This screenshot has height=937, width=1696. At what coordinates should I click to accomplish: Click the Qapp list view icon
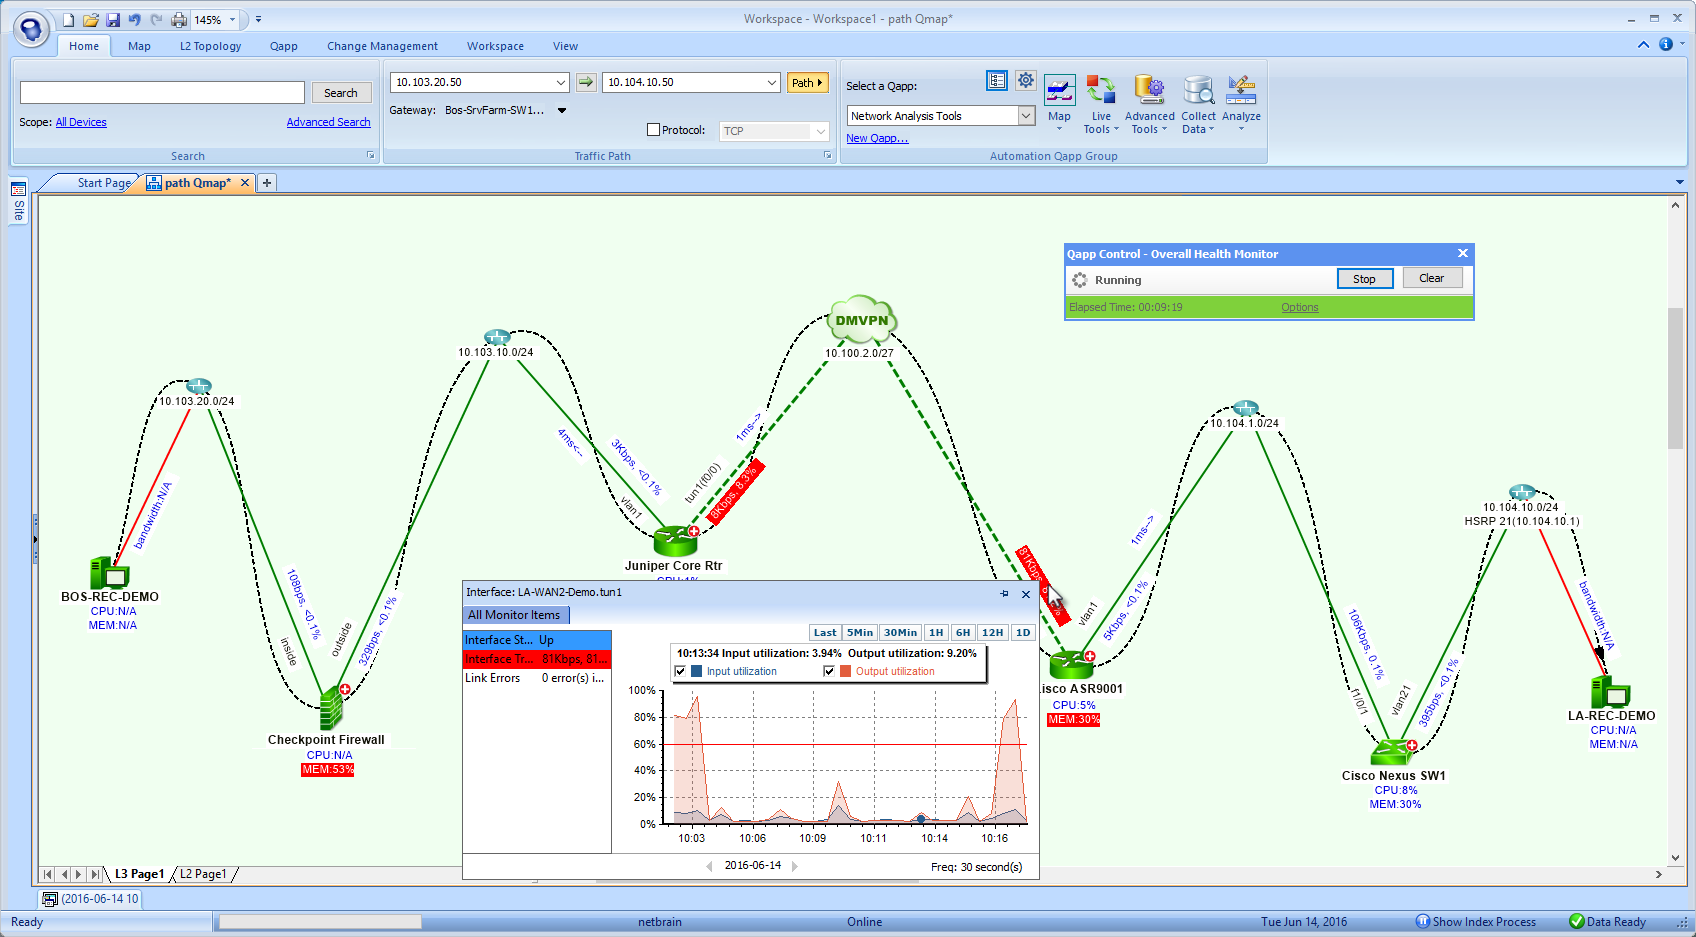tap(996, 80)
